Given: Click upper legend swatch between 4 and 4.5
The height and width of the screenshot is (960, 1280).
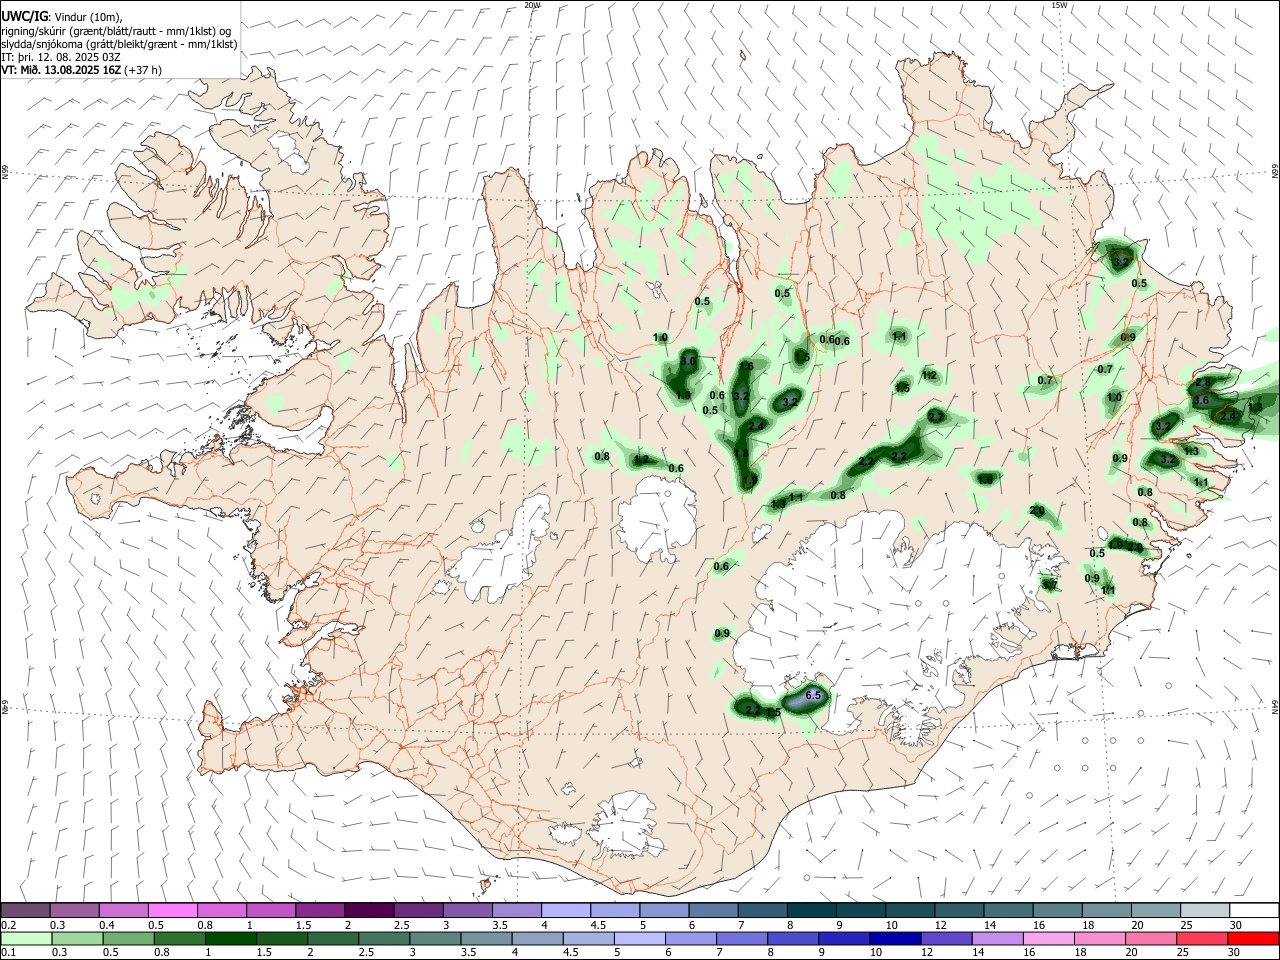Looking at the screenshot, I should 564,911.
